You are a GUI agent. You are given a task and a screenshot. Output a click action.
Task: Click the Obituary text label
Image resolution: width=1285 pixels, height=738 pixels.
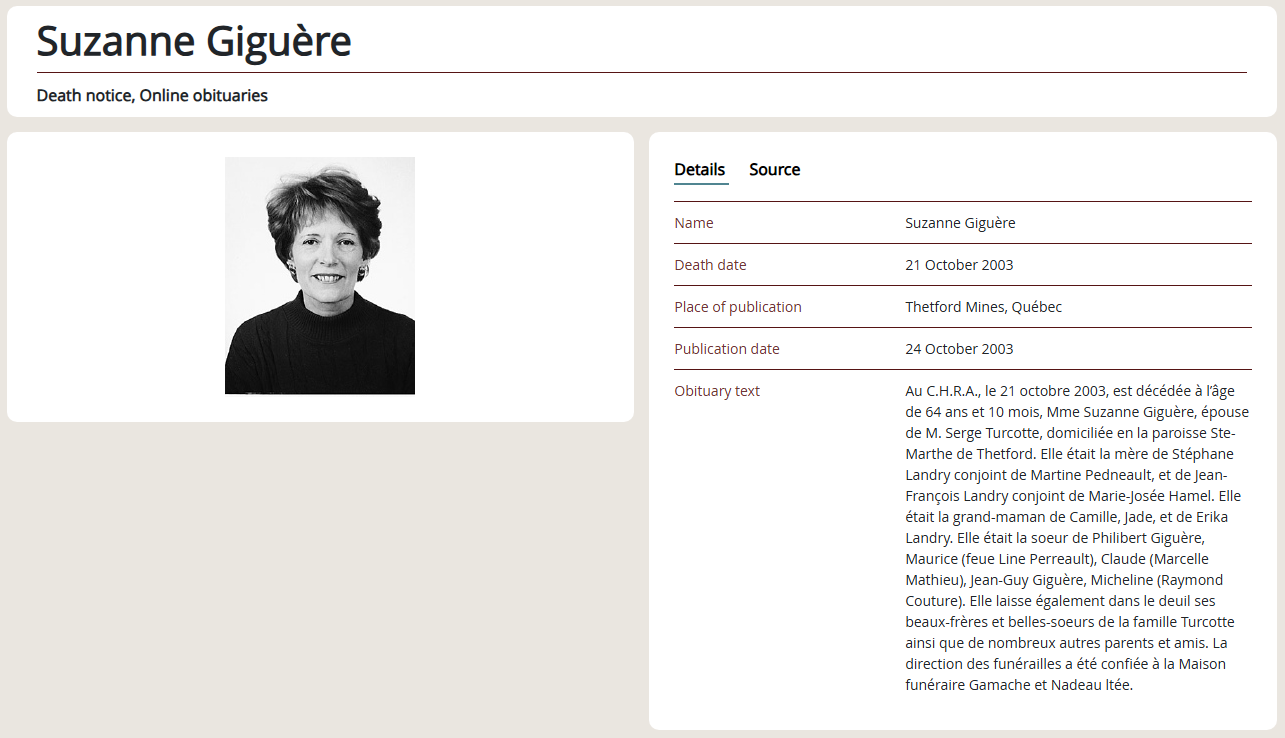point(717,391)
